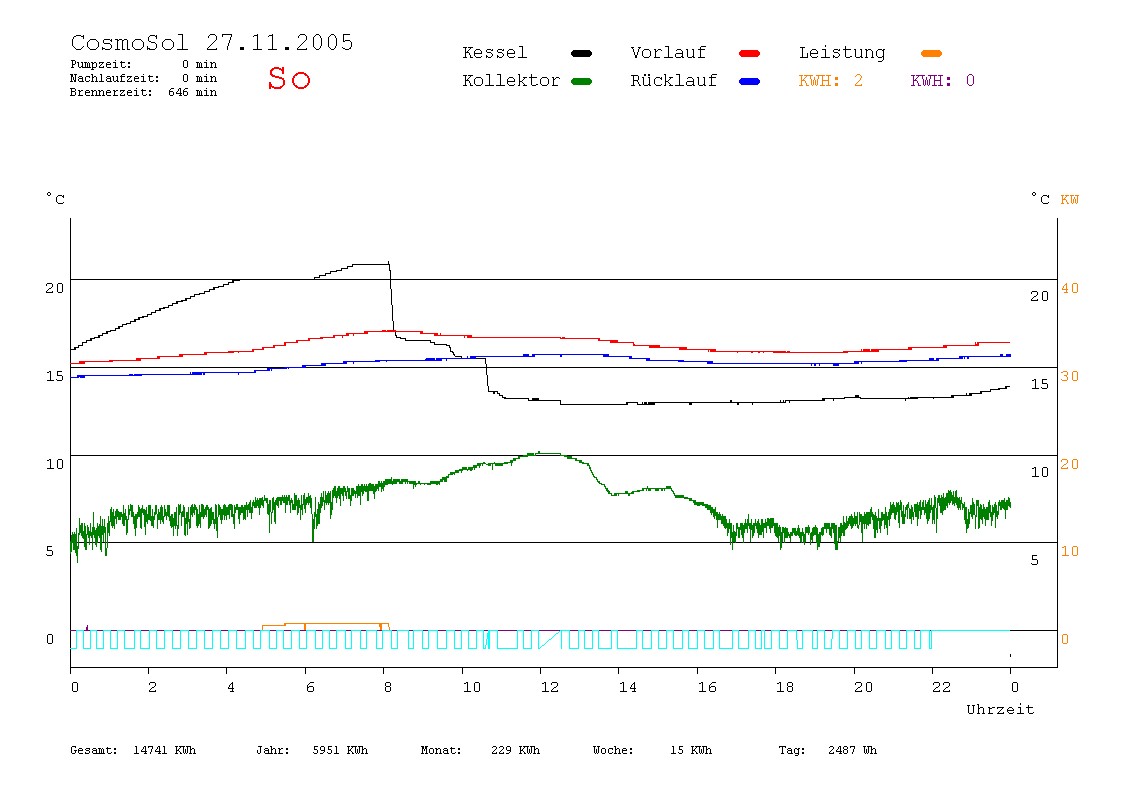Select the title 'CosmoSol 27.11.2005'

click(212, 42)
